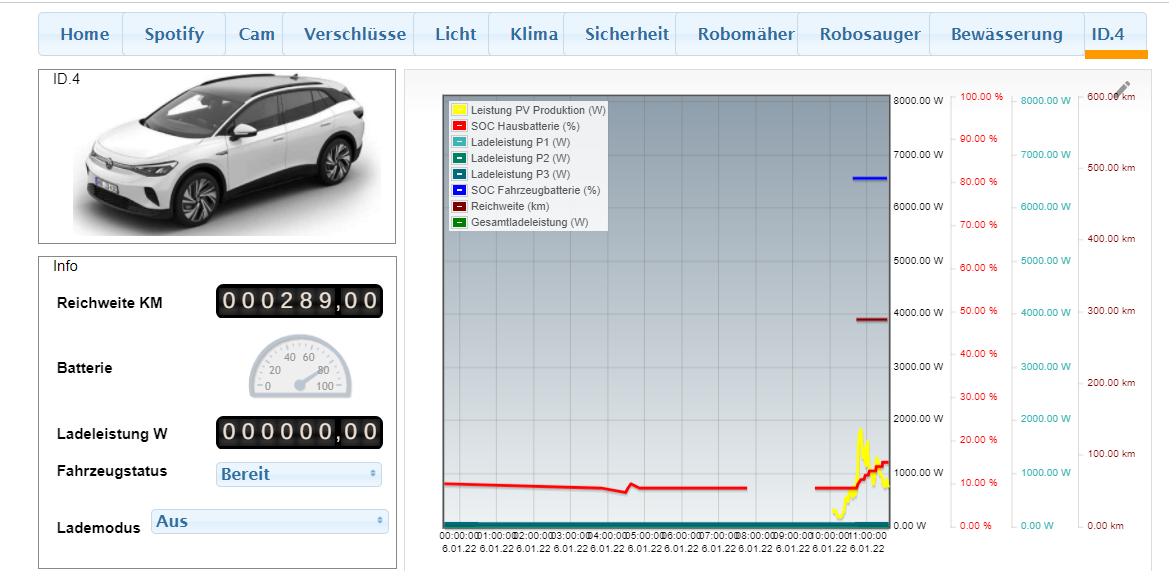Open the Fahrzeugstatus dropdown showing Bereit
This screenshot has width=1169, height=577.
click(x=298, y=474)
